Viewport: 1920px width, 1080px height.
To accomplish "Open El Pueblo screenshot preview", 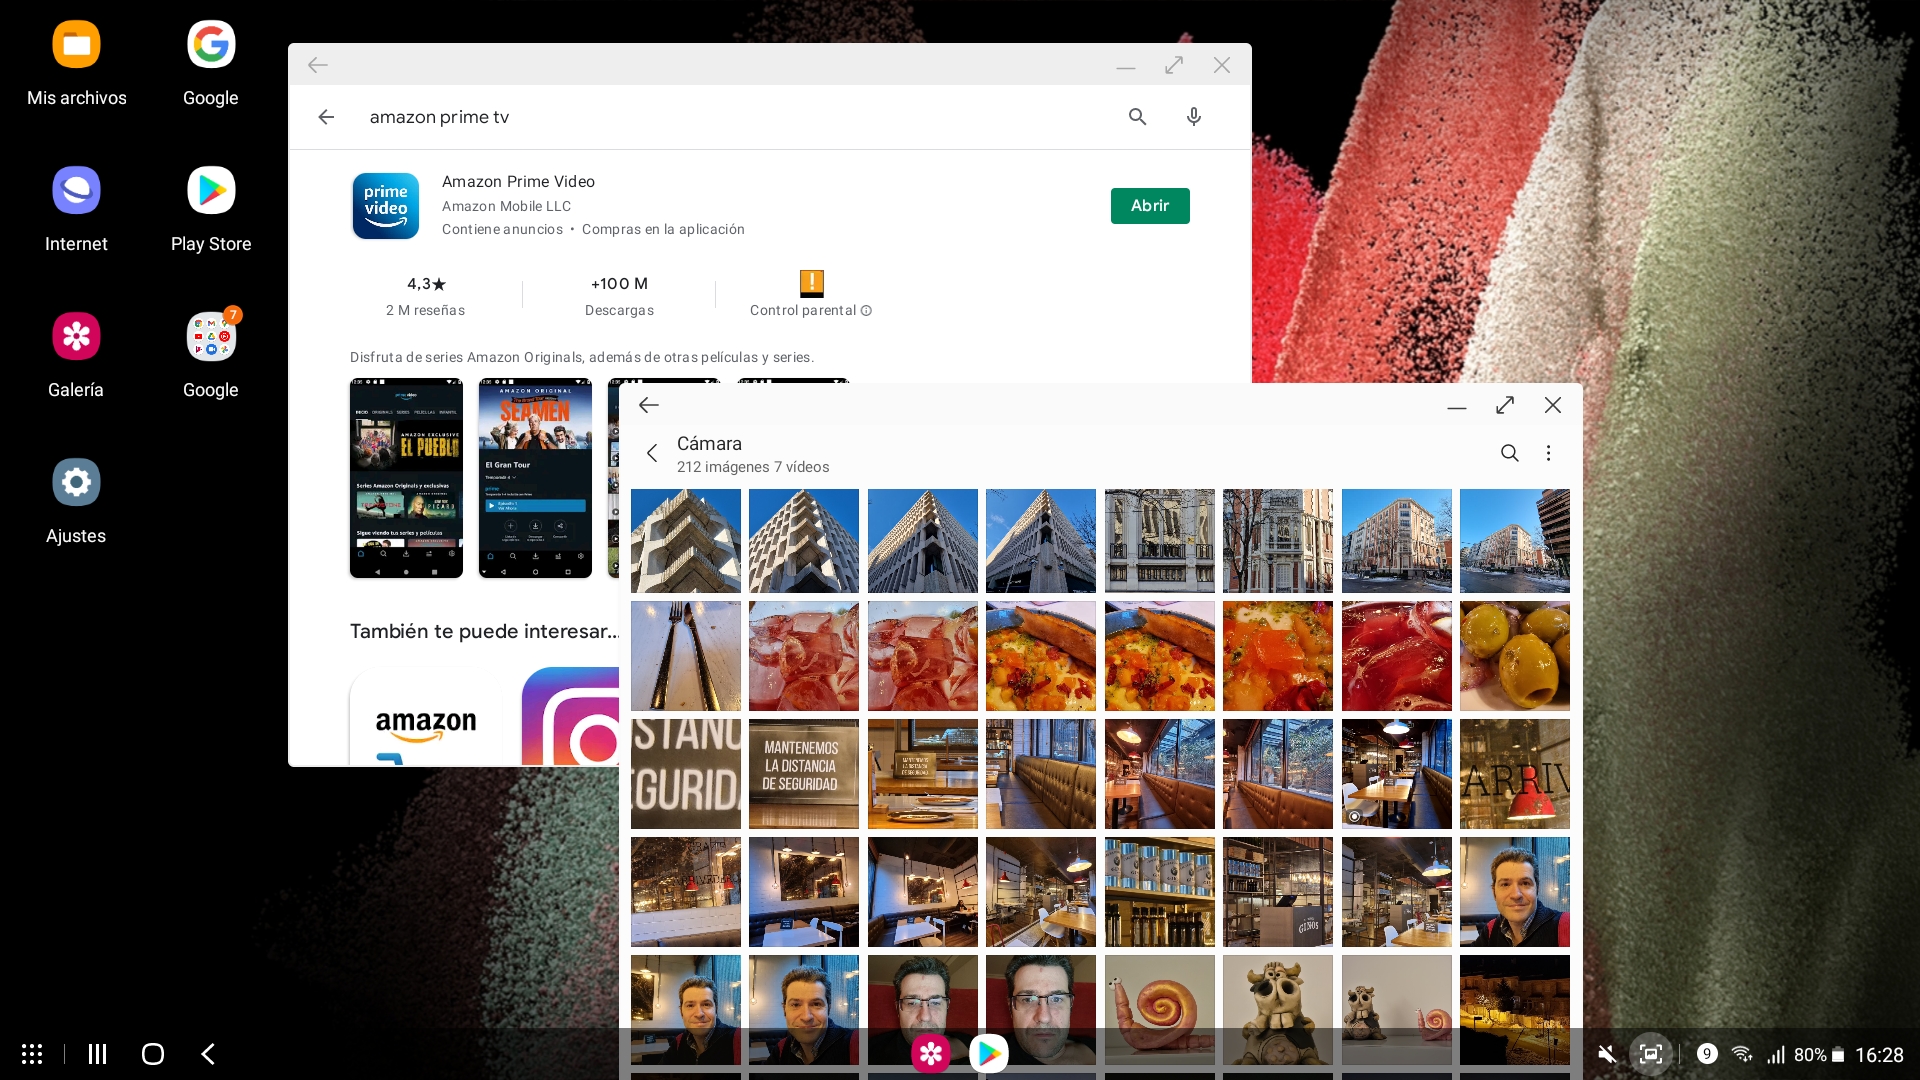I will [406, 478].
